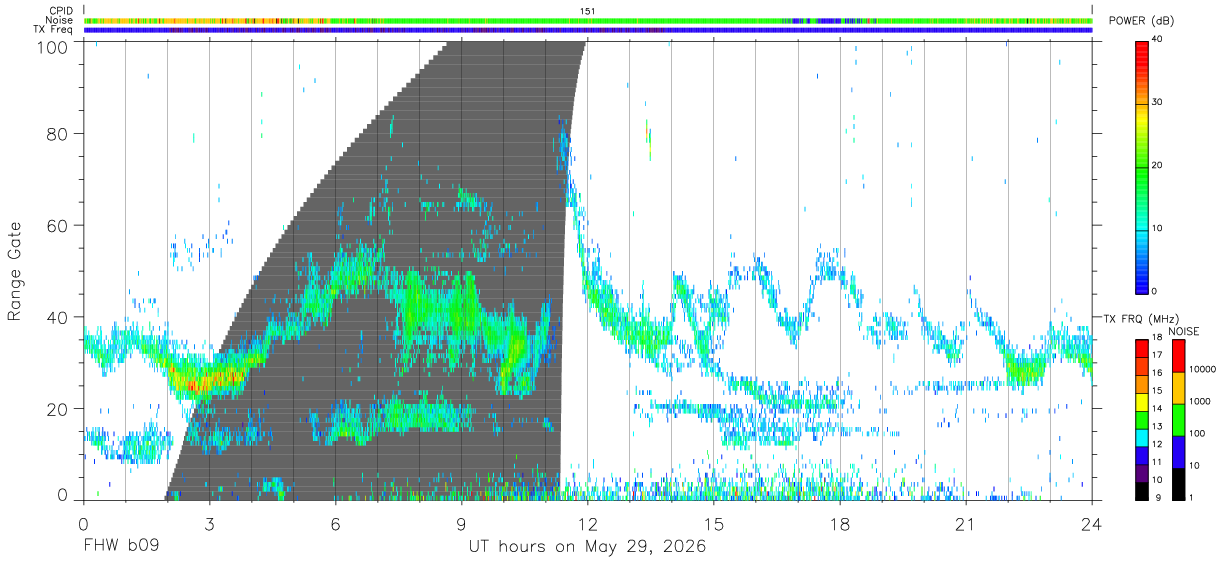Click the range gate tick label '60'

coord(56,226)
